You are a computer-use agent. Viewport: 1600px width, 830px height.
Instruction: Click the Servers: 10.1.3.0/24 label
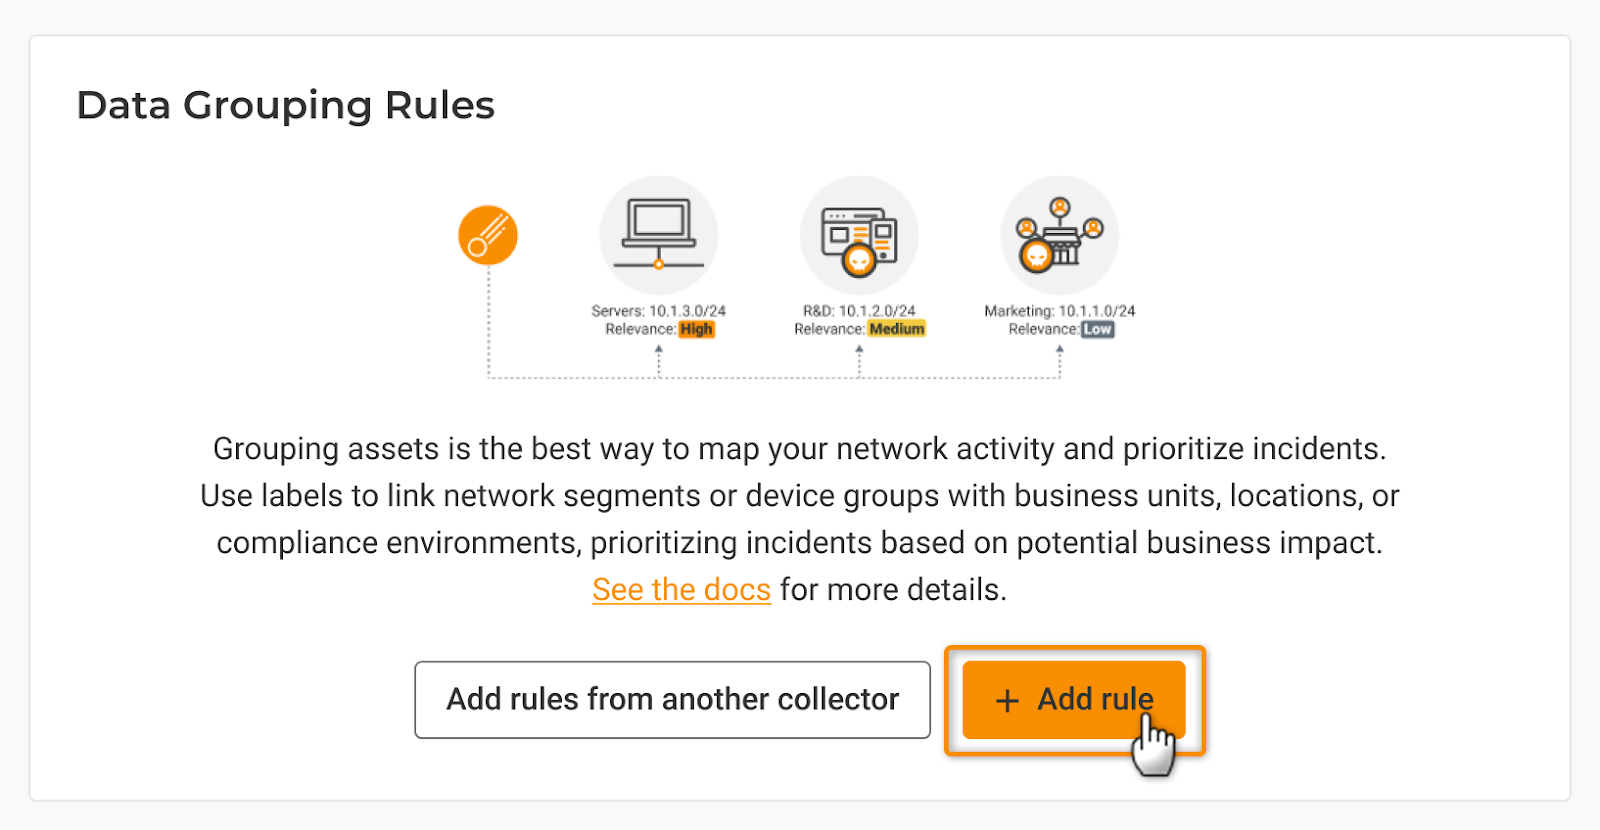[x=658, y=311]
